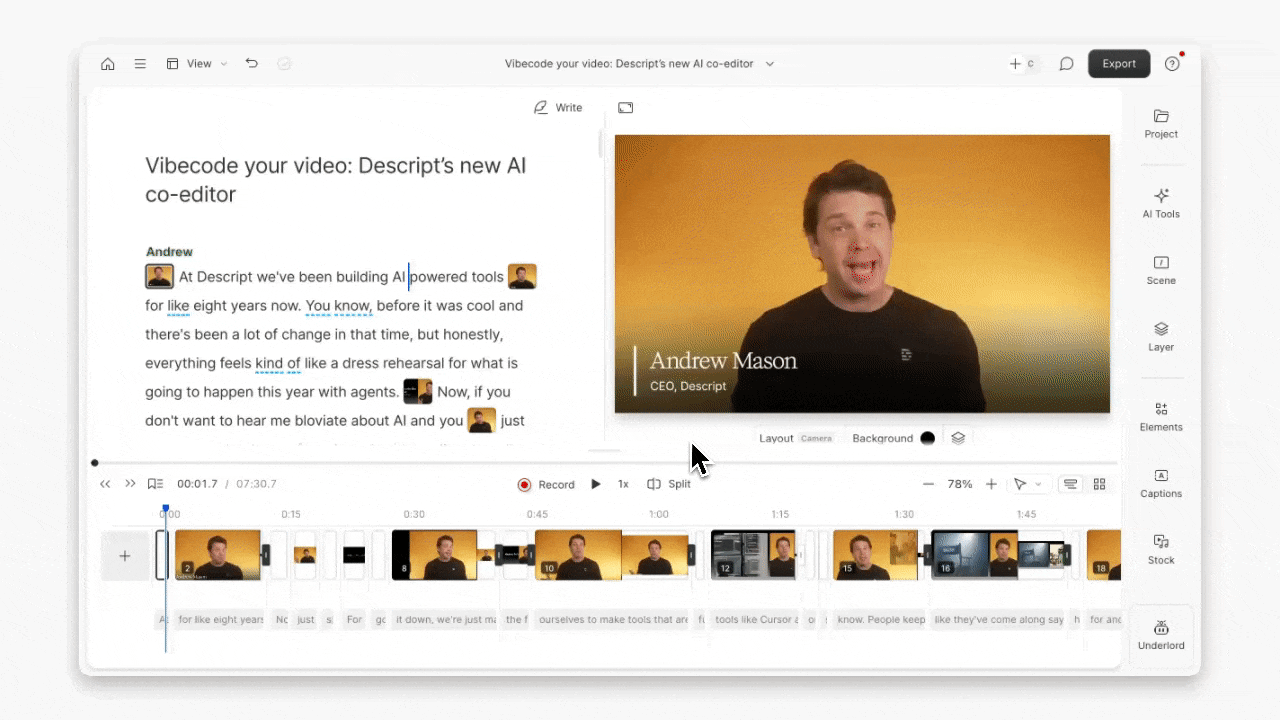Click the blue playhead marker in timeline
This screenshot has height=720, width=1280.
[x=166, y=510]
